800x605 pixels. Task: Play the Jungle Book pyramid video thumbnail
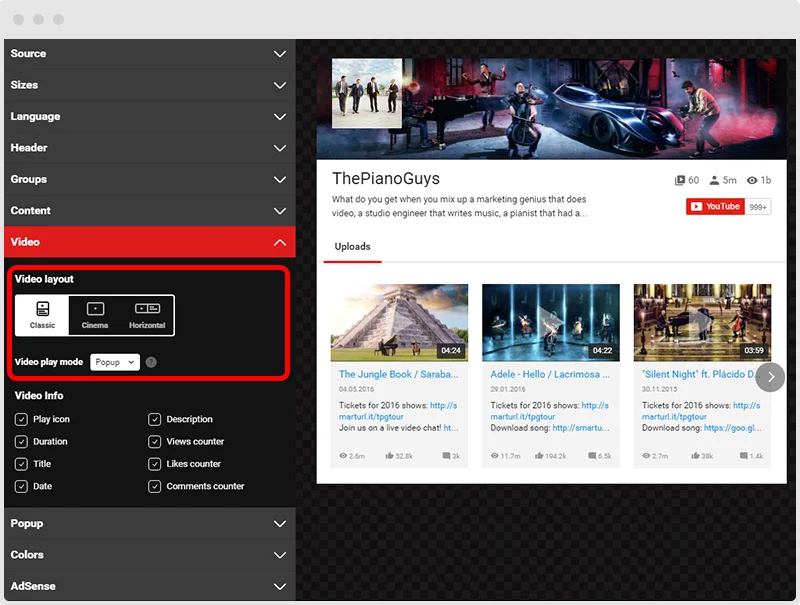point(399,322)
